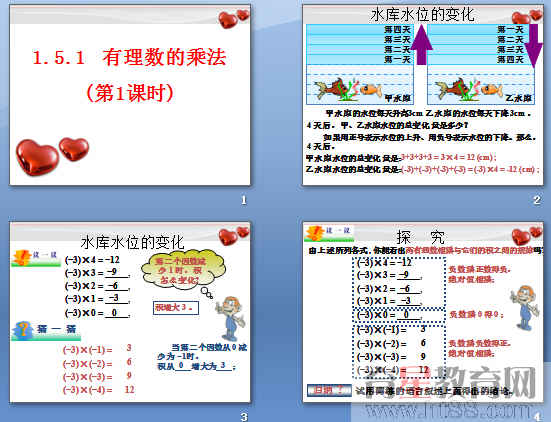Click the red equation (-3)×(-1) = 3 on slide 3

[97, 349]
